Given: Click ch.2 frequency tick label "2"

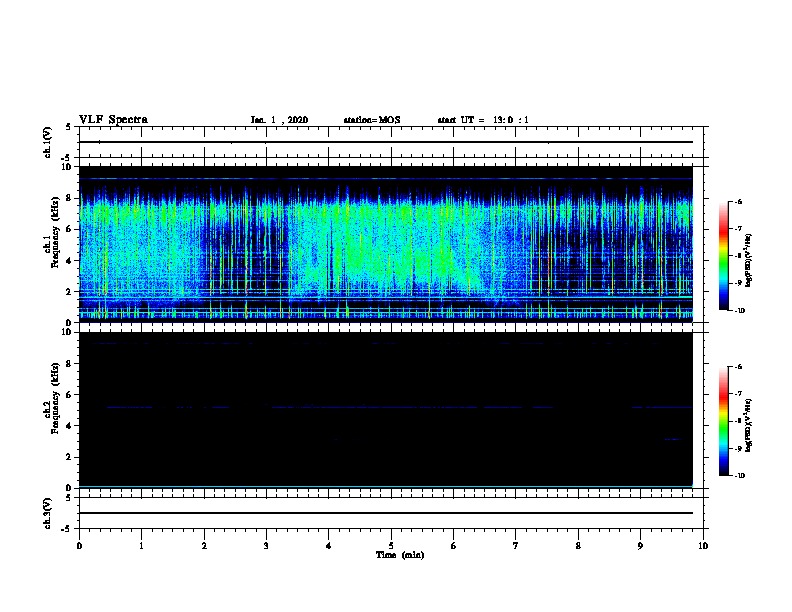Looking at the screenshot, I should pos(70,457).
